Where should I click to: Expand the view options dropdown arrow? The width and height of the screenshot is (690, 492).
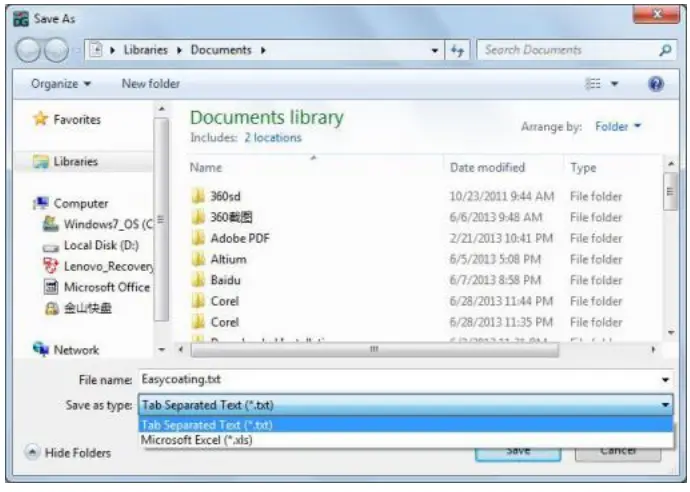pyautogui.click(x=614, y=84)
